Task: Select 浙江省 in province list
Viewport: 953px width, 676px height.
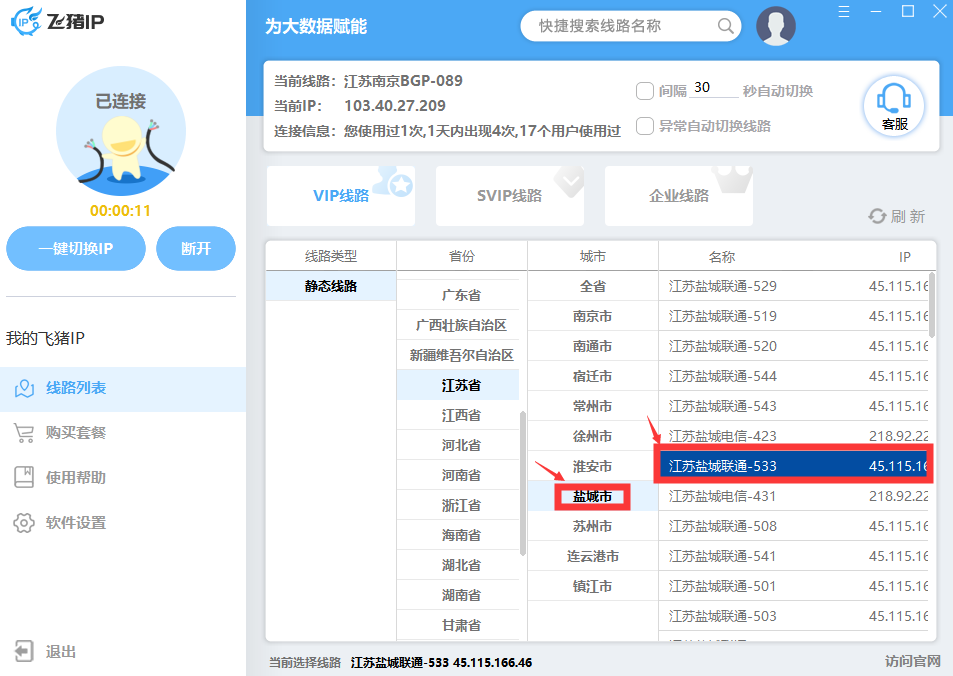Action: (461, 505)
